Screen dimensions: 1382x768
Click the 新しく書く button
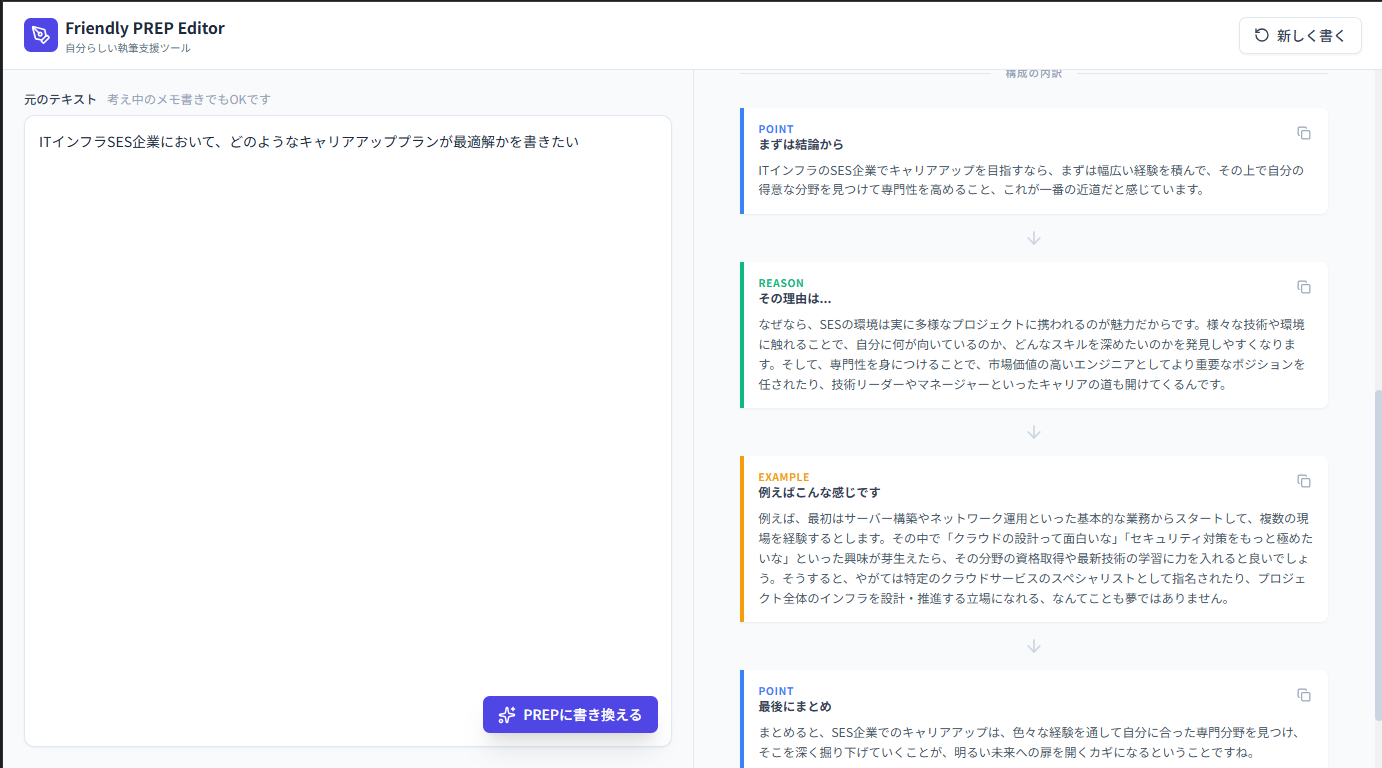(x=1300, y=35)
